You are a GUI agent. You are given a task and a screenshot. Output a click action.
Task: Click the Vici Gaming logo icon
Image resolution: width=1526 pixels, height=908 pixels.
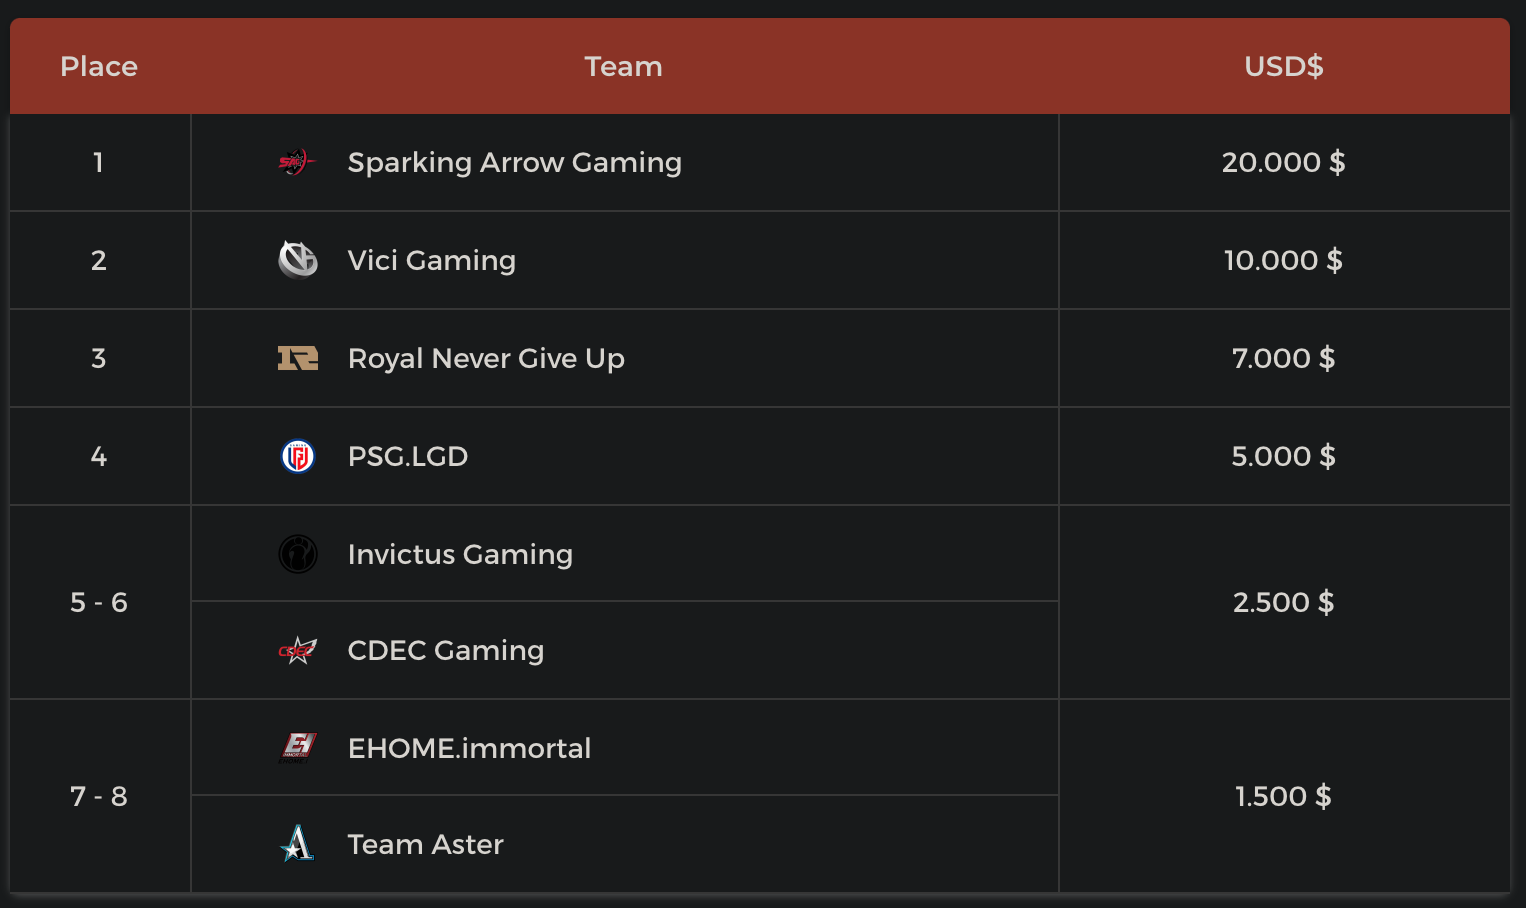pyautogui.click(x=297, y=260)
